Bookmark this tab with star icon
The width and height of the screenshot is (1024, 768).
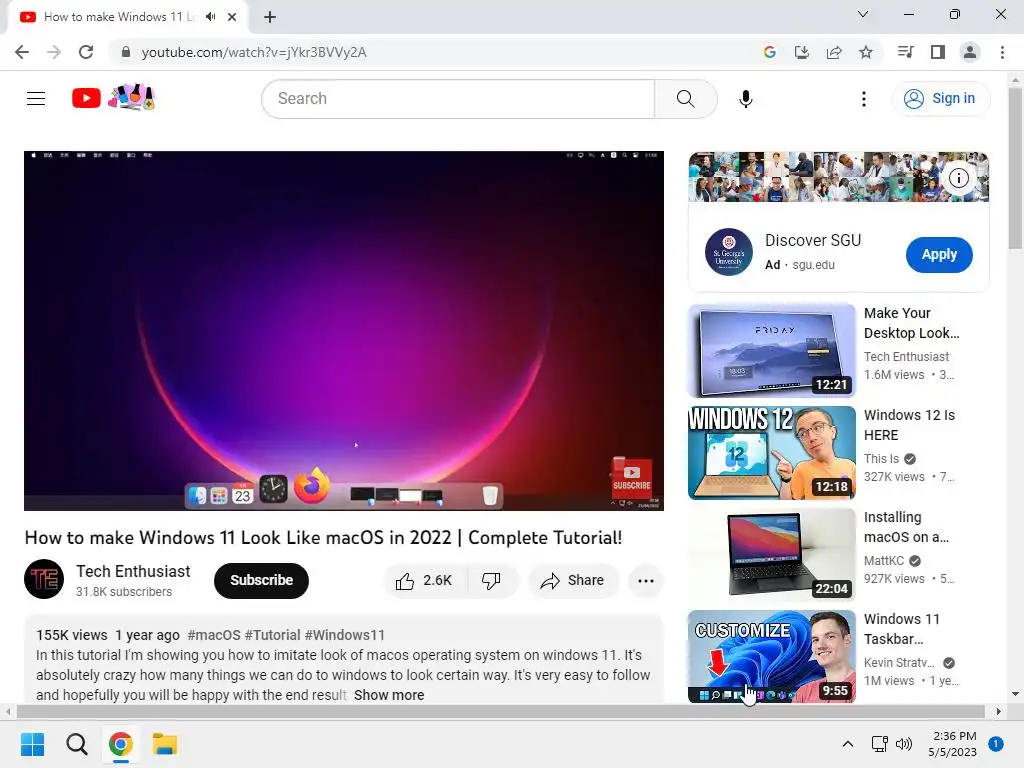click(866, 52)
